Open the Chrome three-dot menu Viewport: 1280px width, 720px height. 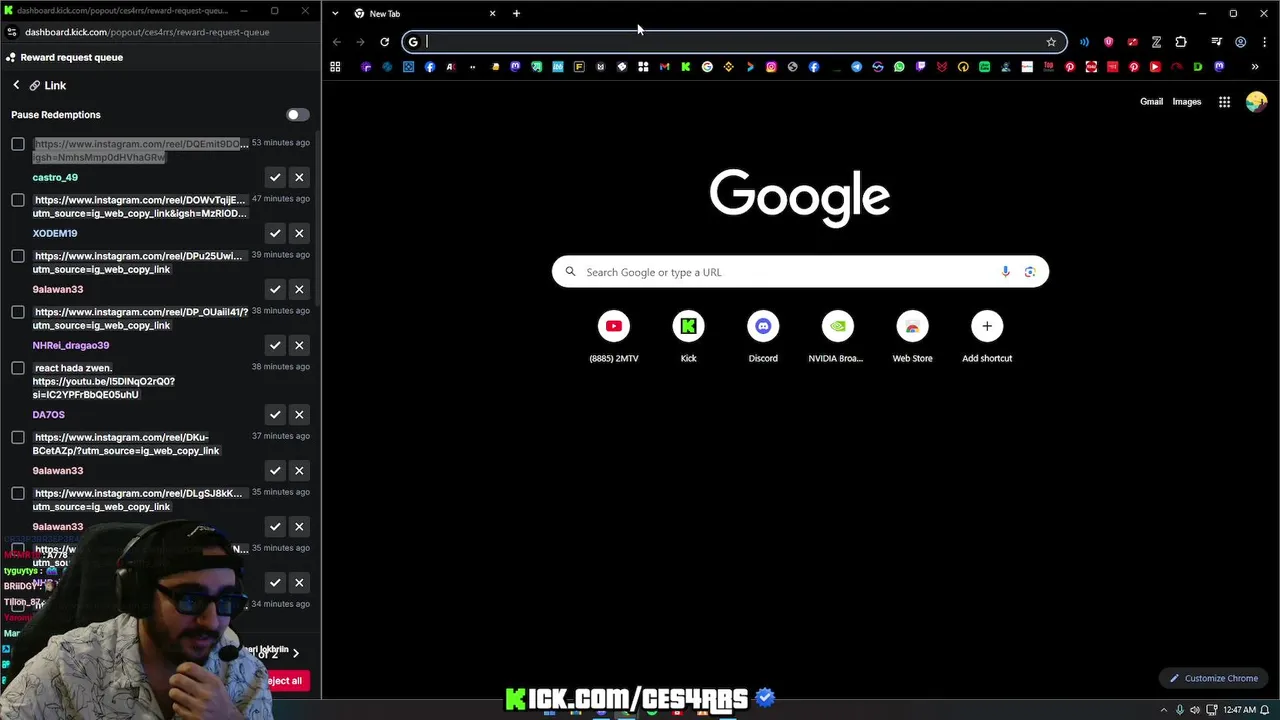pyautogui.click(x=1265, y=42)
